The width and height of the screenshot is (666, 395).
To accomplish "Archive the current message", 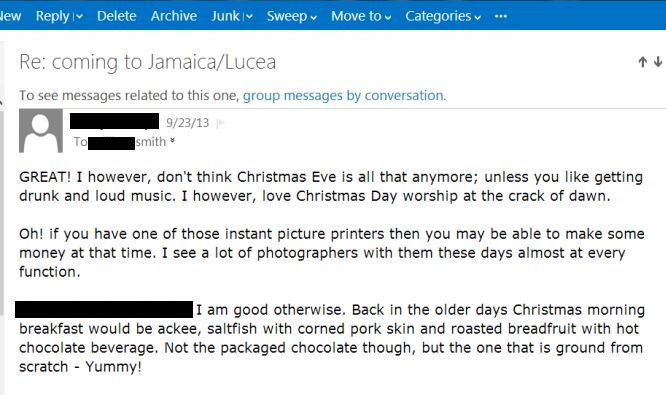I will tap(174, 16).
